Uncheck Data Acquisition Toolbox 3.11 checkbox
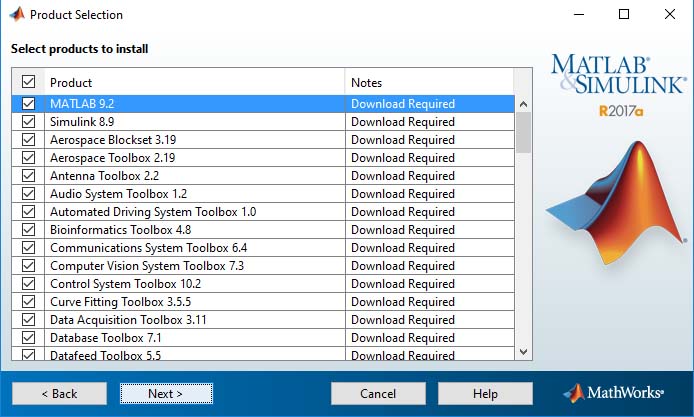 tap(28, 320)
